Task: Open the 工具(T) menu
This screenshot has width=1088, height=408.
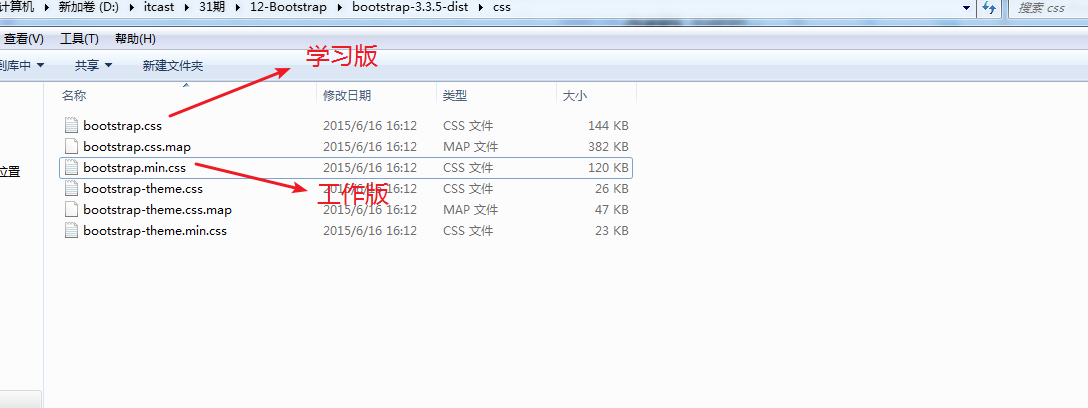Action: 79,39
